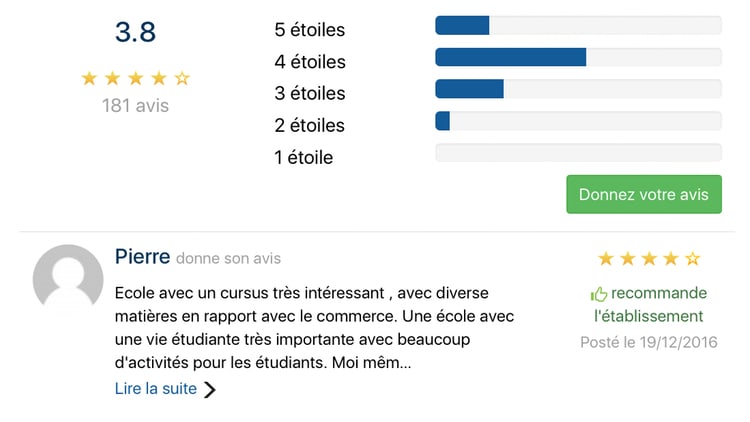Click the green thumbs-up recommend icon

point(598,294)
